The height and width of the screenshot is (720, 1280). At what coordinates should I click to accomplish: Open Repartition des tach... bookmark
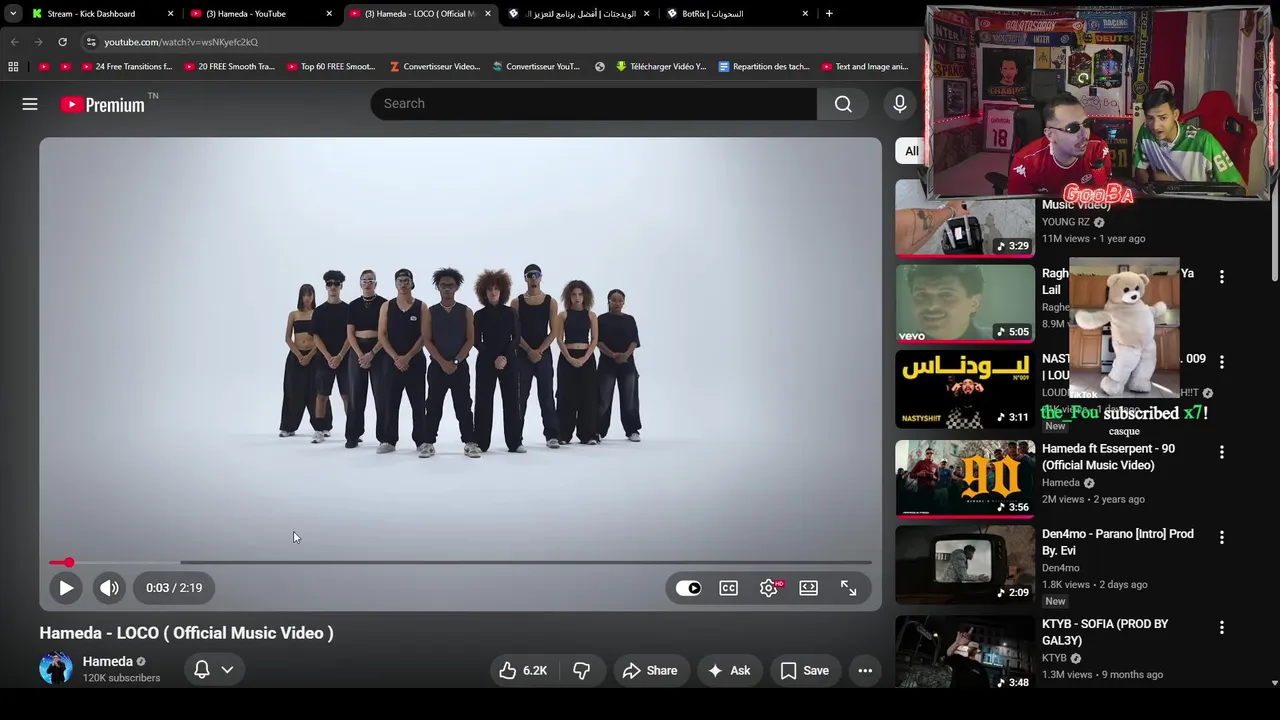click(x=764, y=67)
